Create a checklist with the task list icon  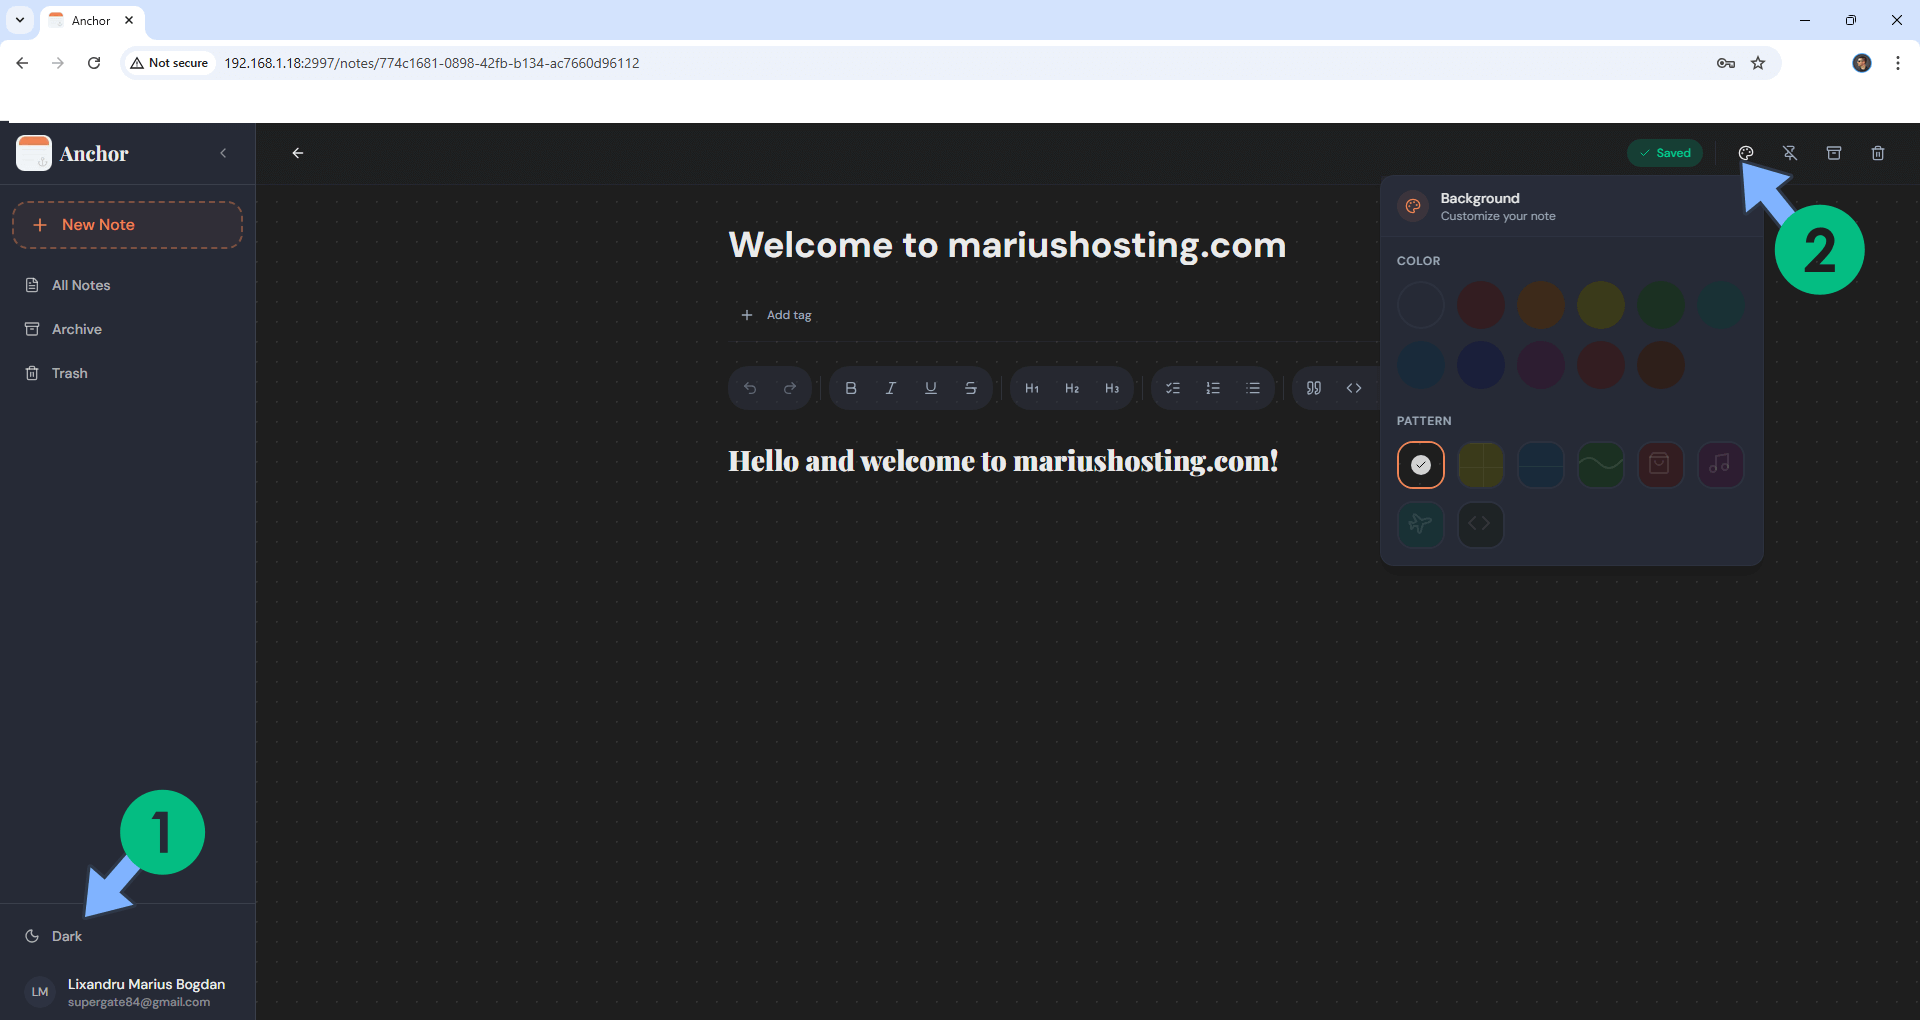tap(1173, 388)
